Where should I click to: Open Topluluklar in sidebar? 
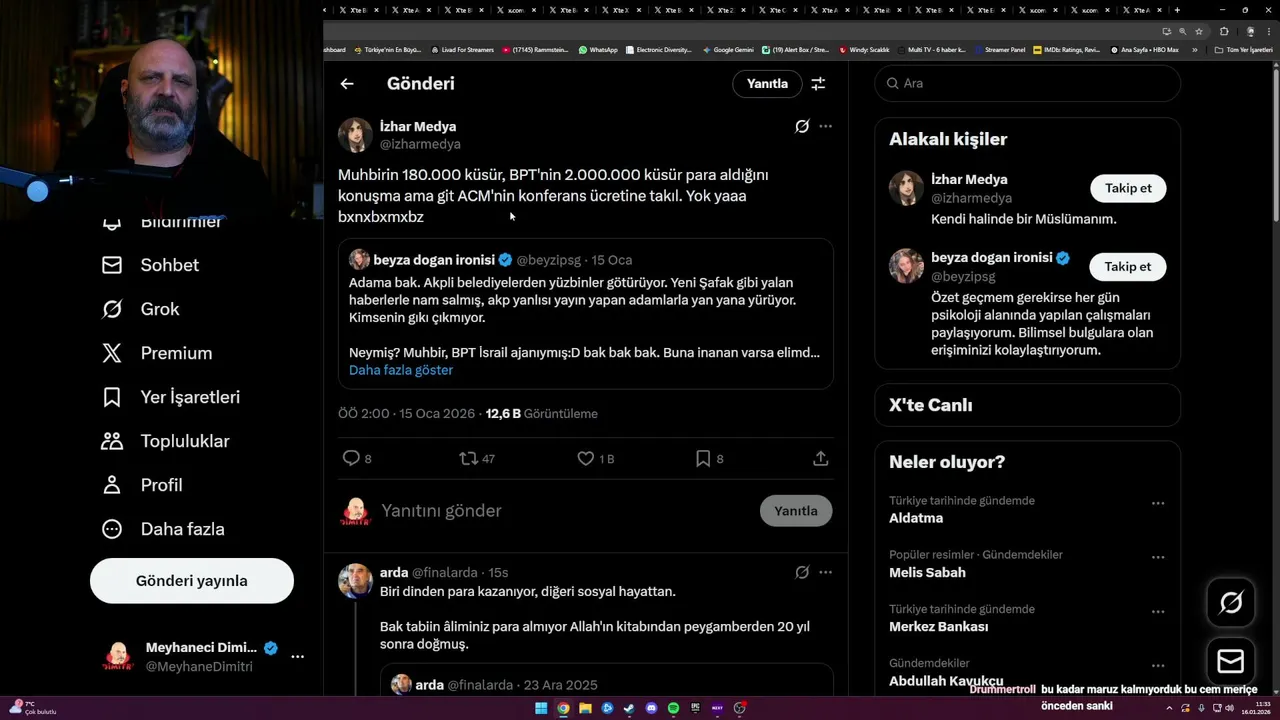(166, 441)
